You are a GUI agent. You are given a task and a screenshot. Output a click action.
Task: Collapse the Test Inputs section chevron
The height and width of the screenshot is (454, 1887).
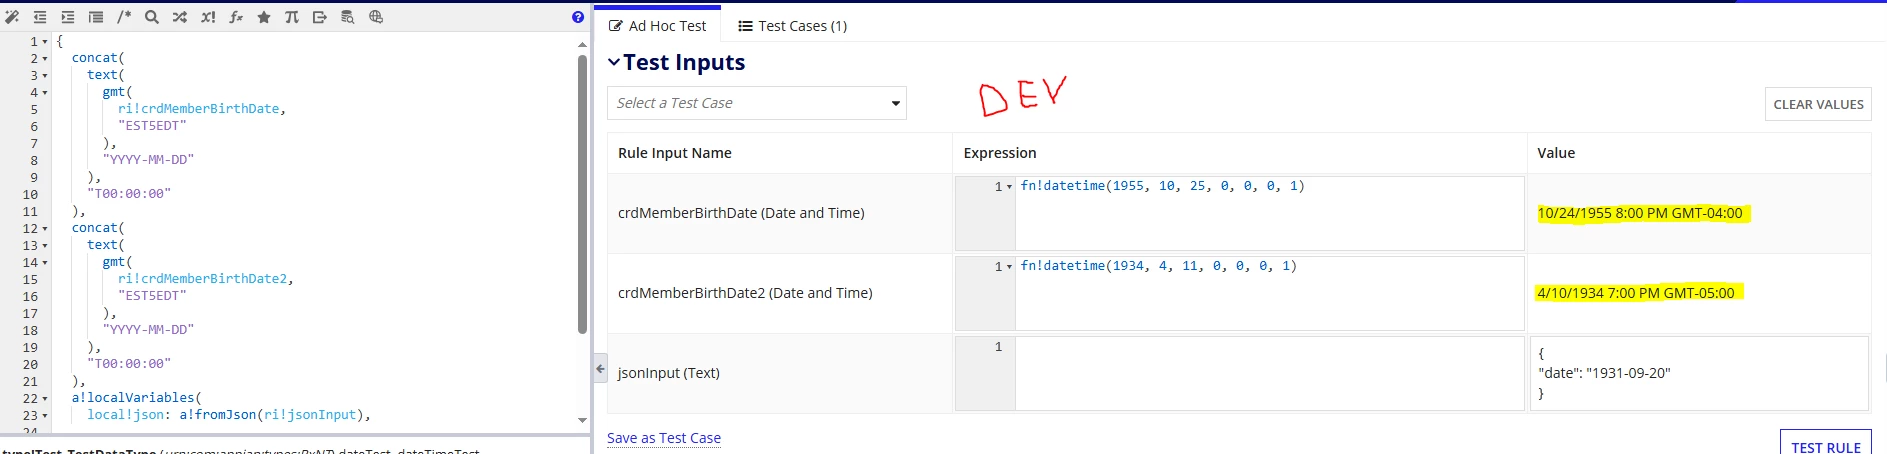click(614, 62)
